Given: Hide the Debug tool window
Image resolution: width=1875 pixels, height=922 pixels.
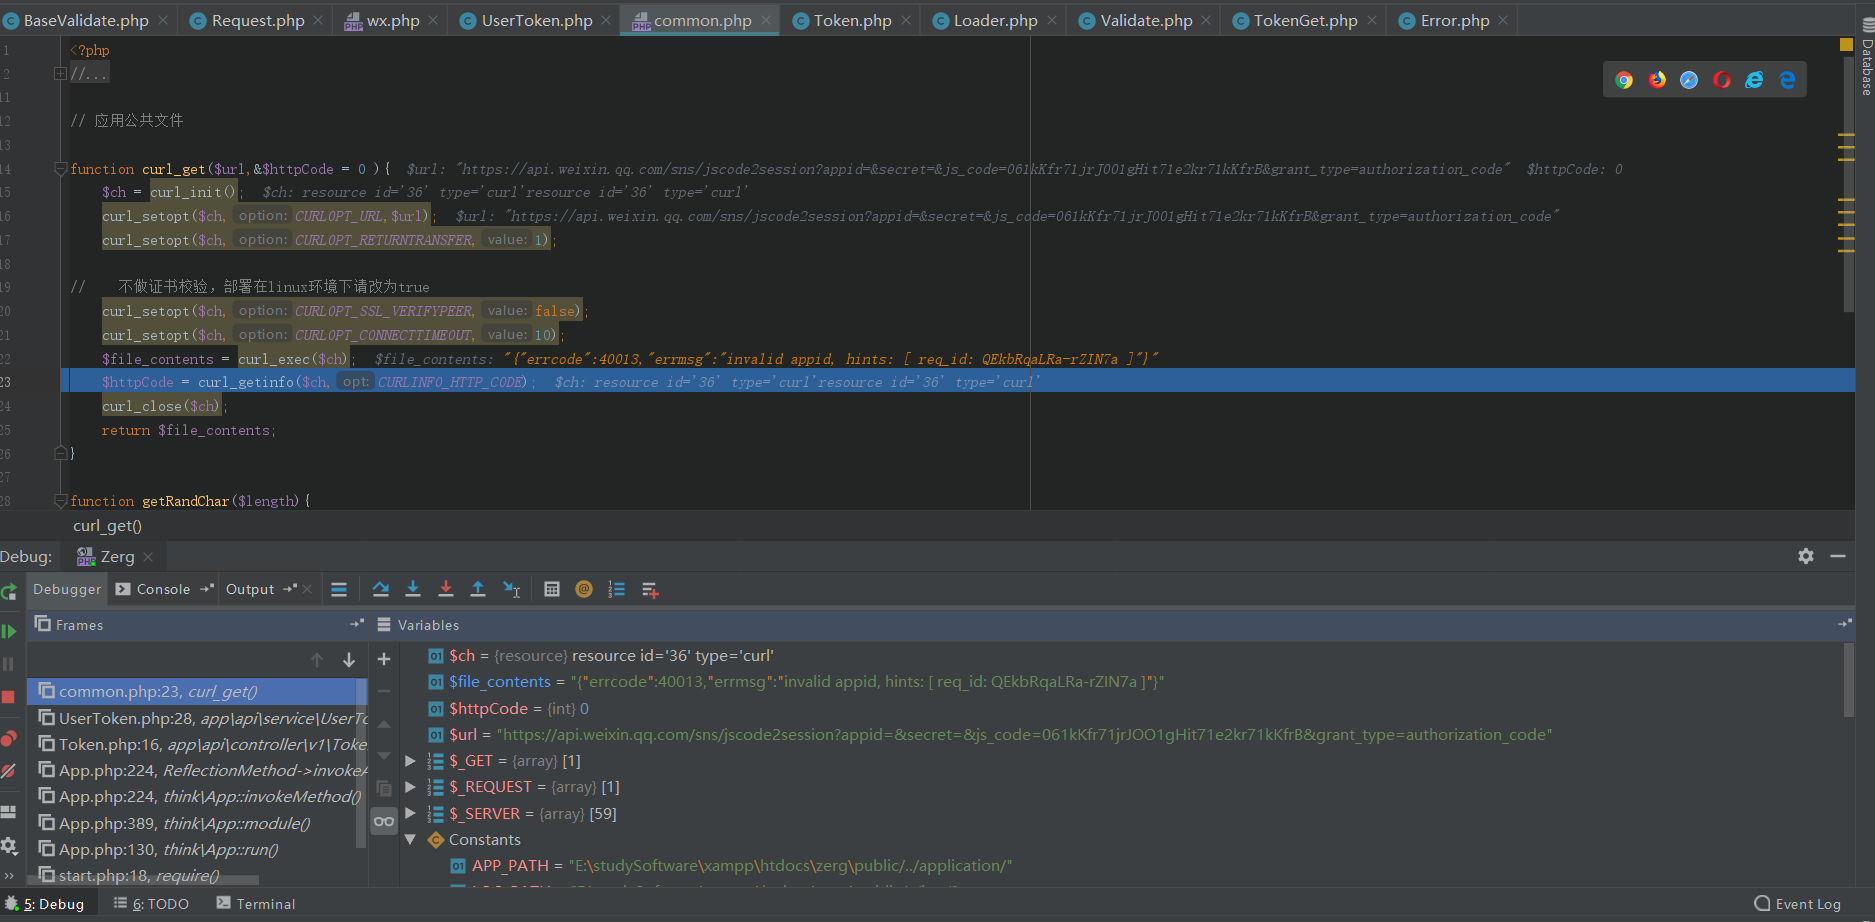Looking at the screenshot, I should point(1838,556).
